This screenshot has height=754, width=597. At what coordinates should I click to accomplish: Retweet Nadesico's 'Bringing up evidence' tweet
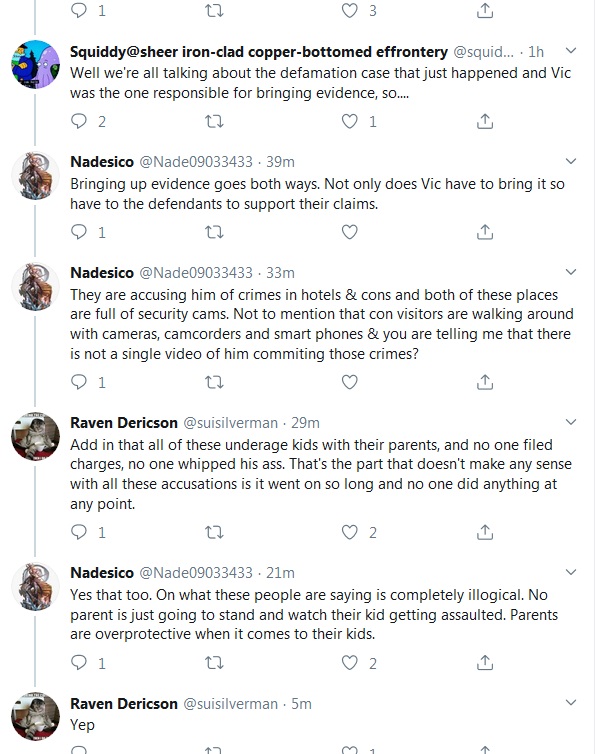coord(214,232)
